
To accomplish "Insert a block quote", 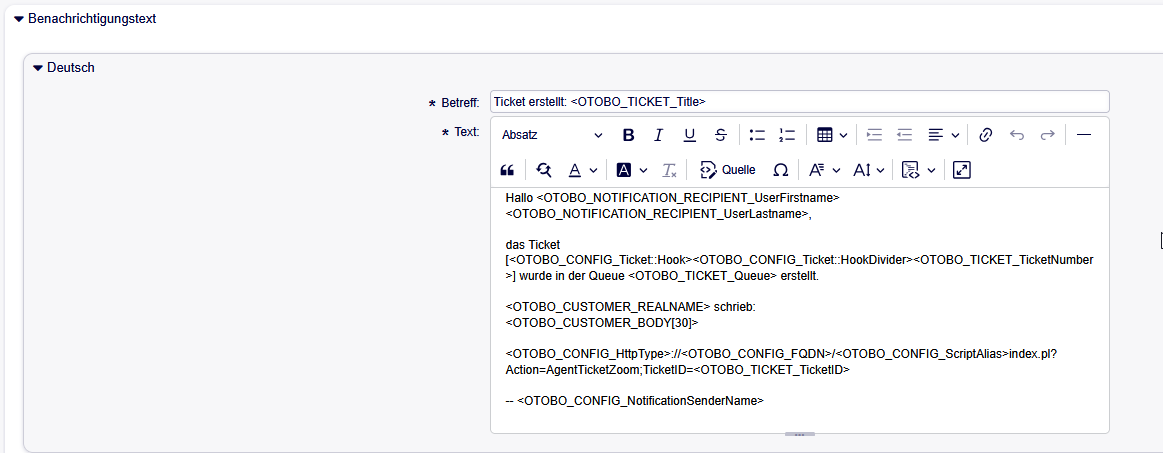I will pos(507,170).
